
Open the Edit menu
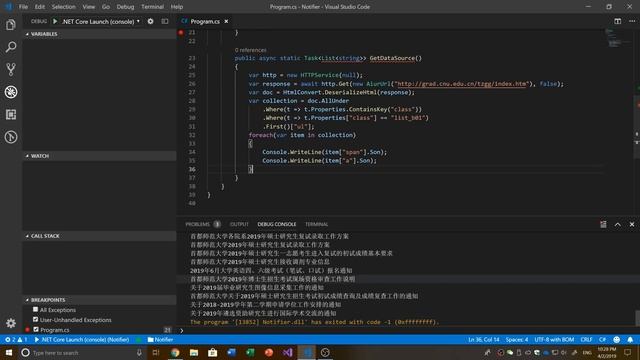[x=40, y=7]
